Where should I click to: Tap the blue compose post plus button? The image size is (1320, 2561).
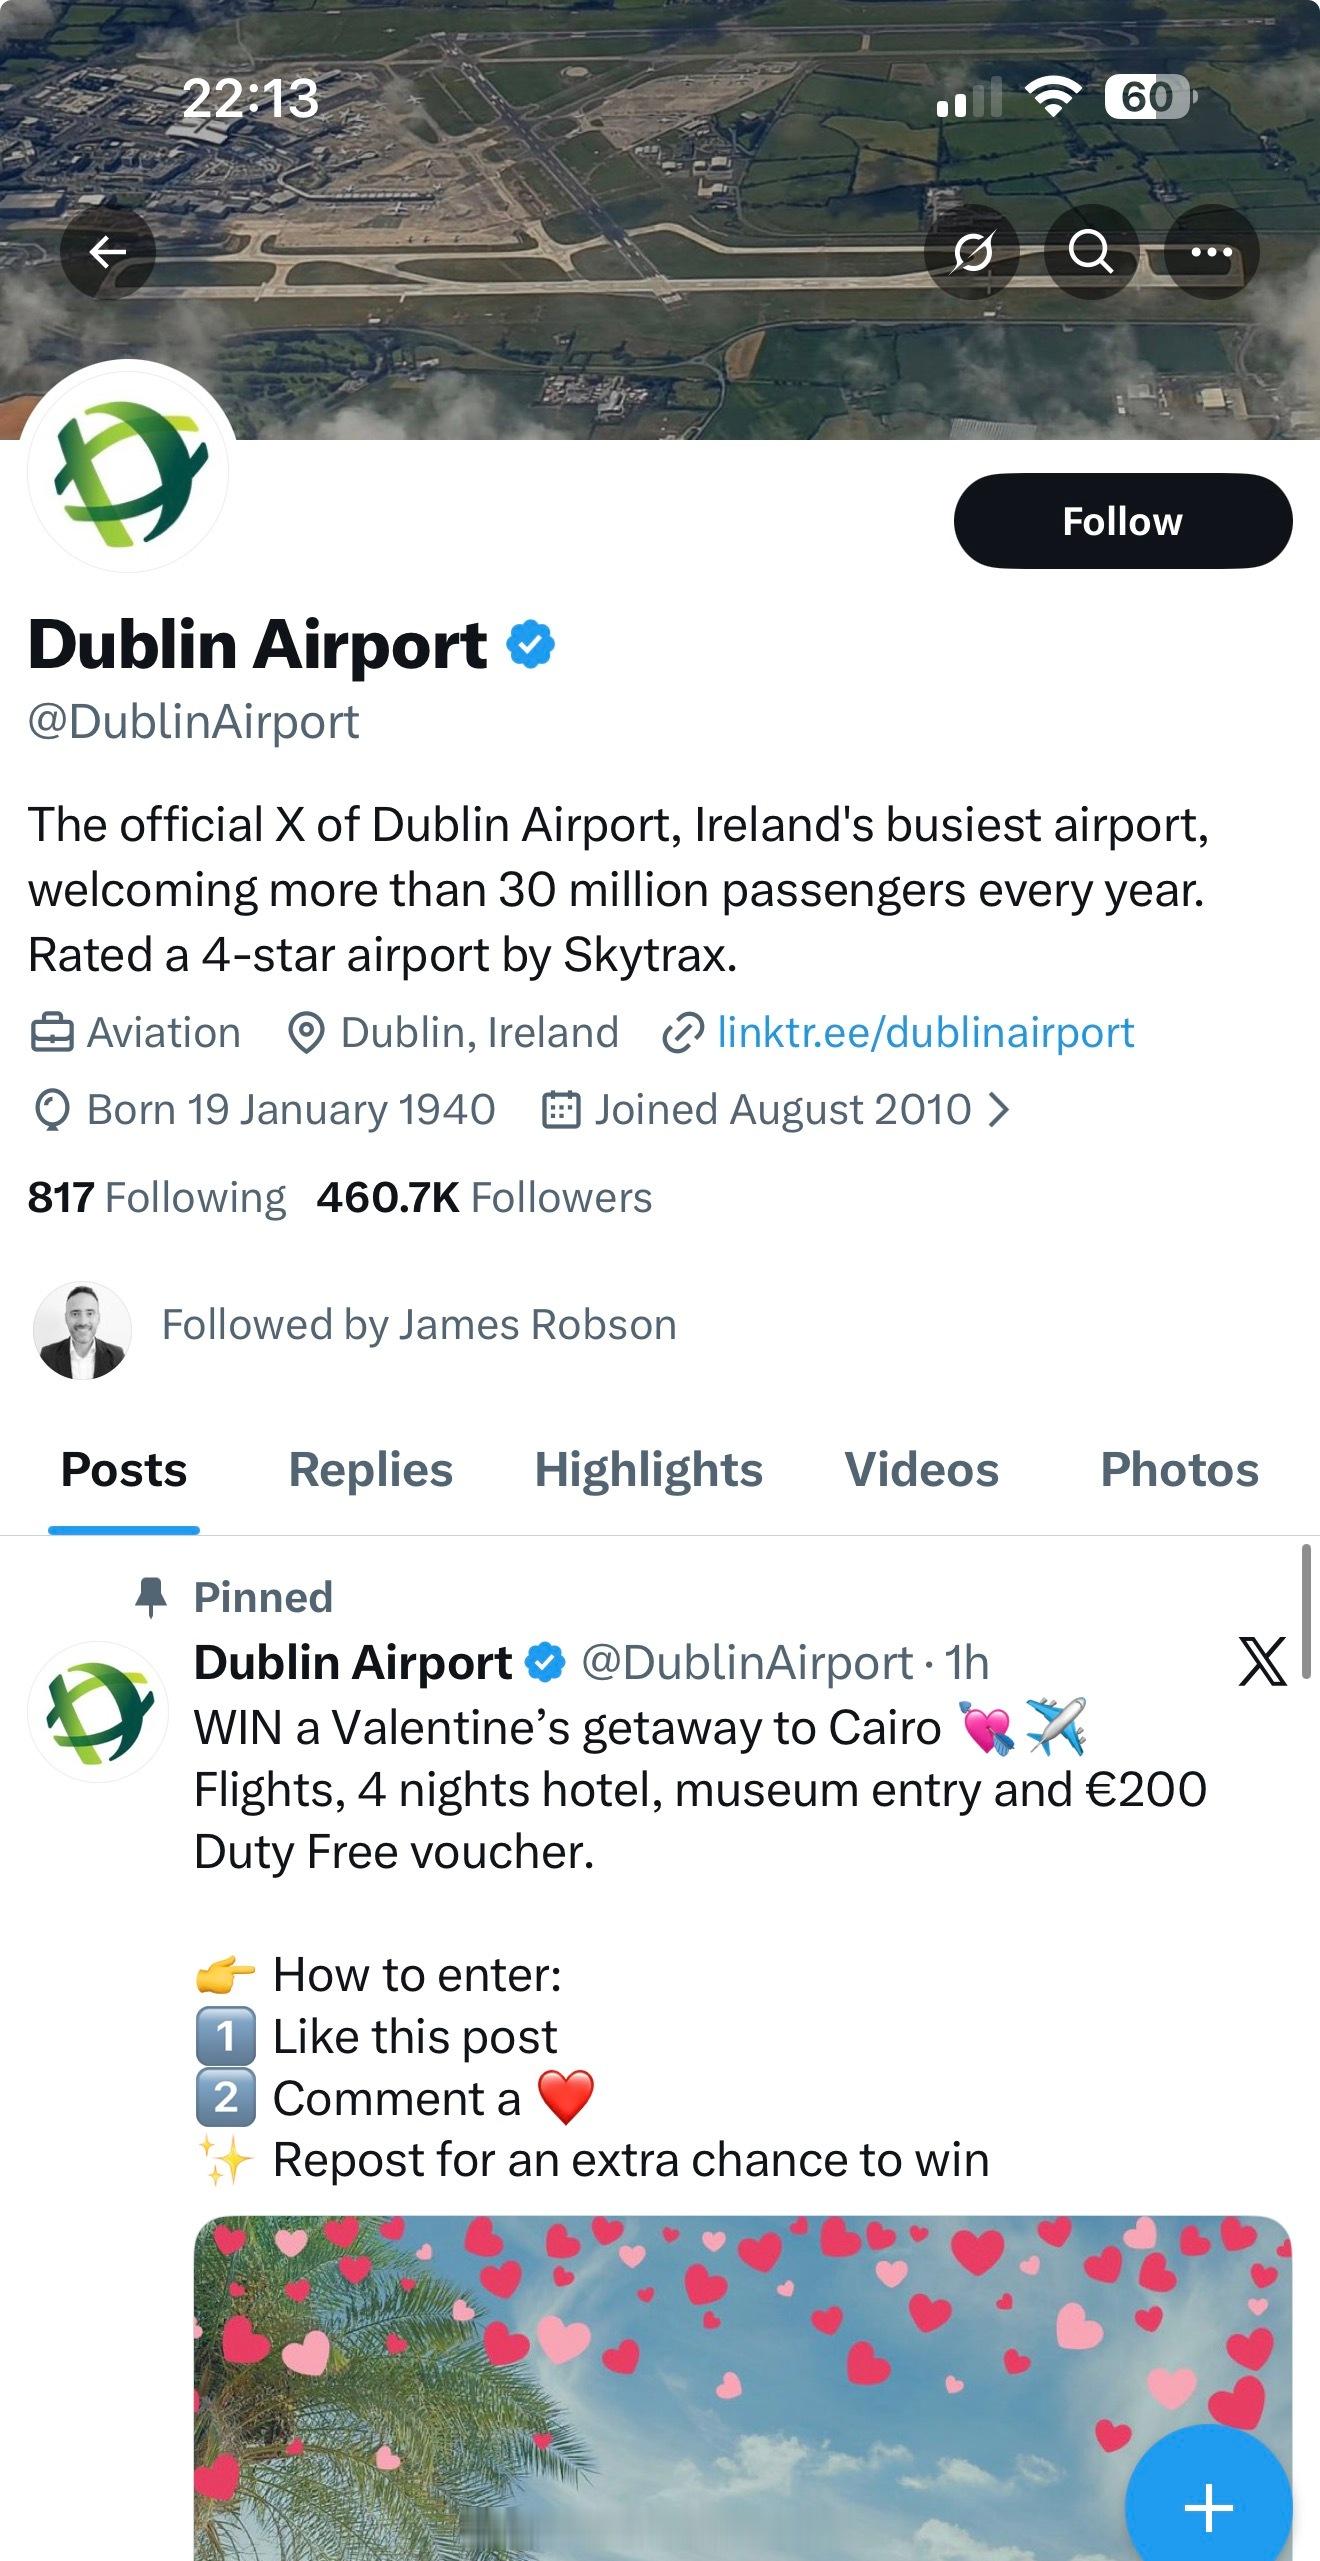click(1208, 2507)
